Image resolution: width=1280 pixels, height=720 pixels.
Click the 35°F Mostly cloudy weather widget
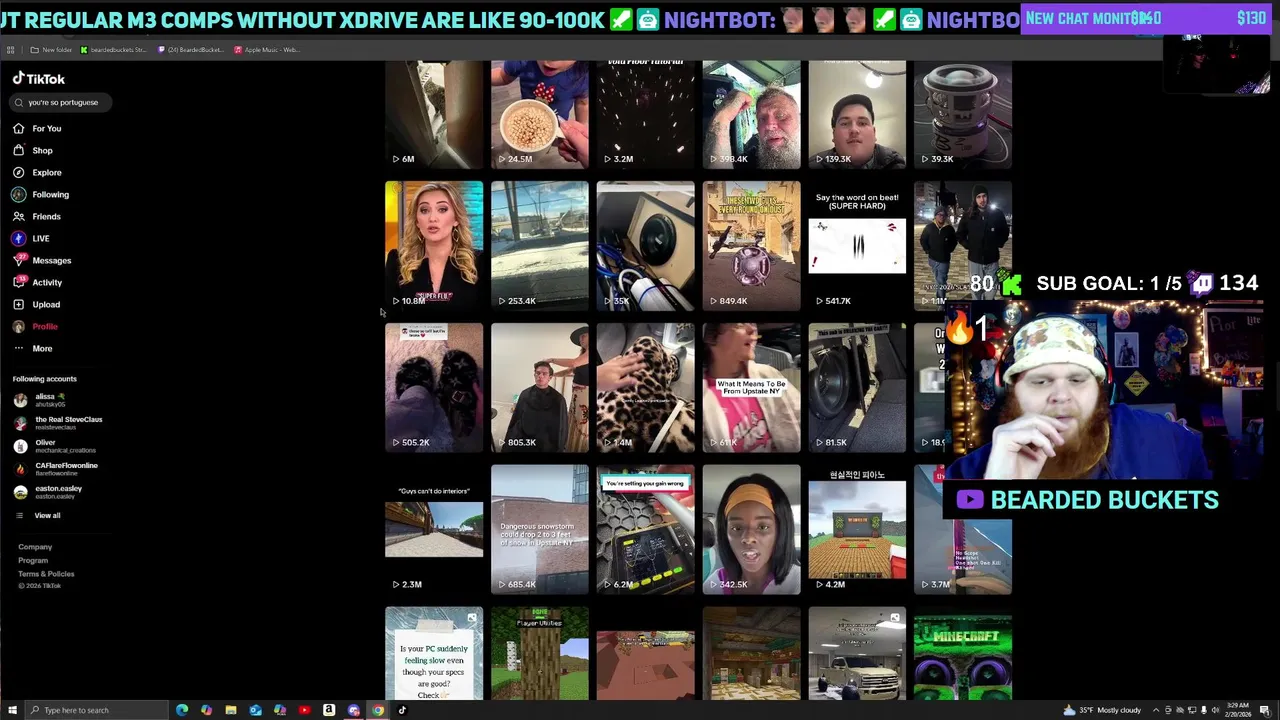click(1104, 710)
